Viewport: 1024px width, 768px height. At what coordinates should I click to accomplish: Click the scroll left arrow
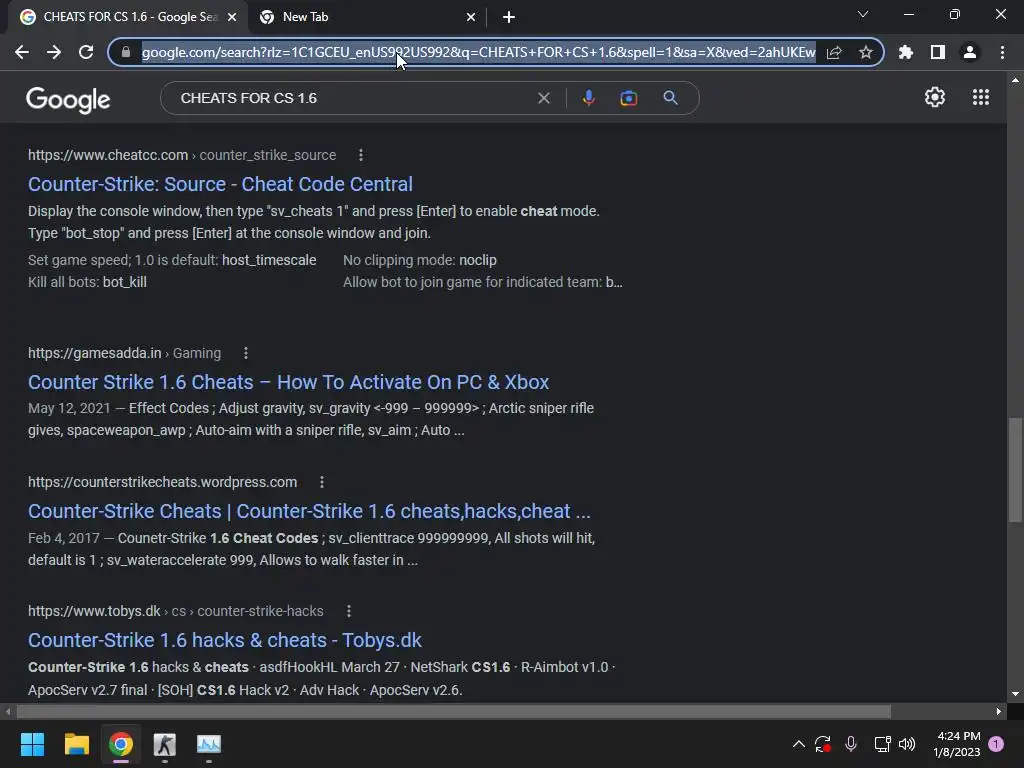(x=8, y=711)
